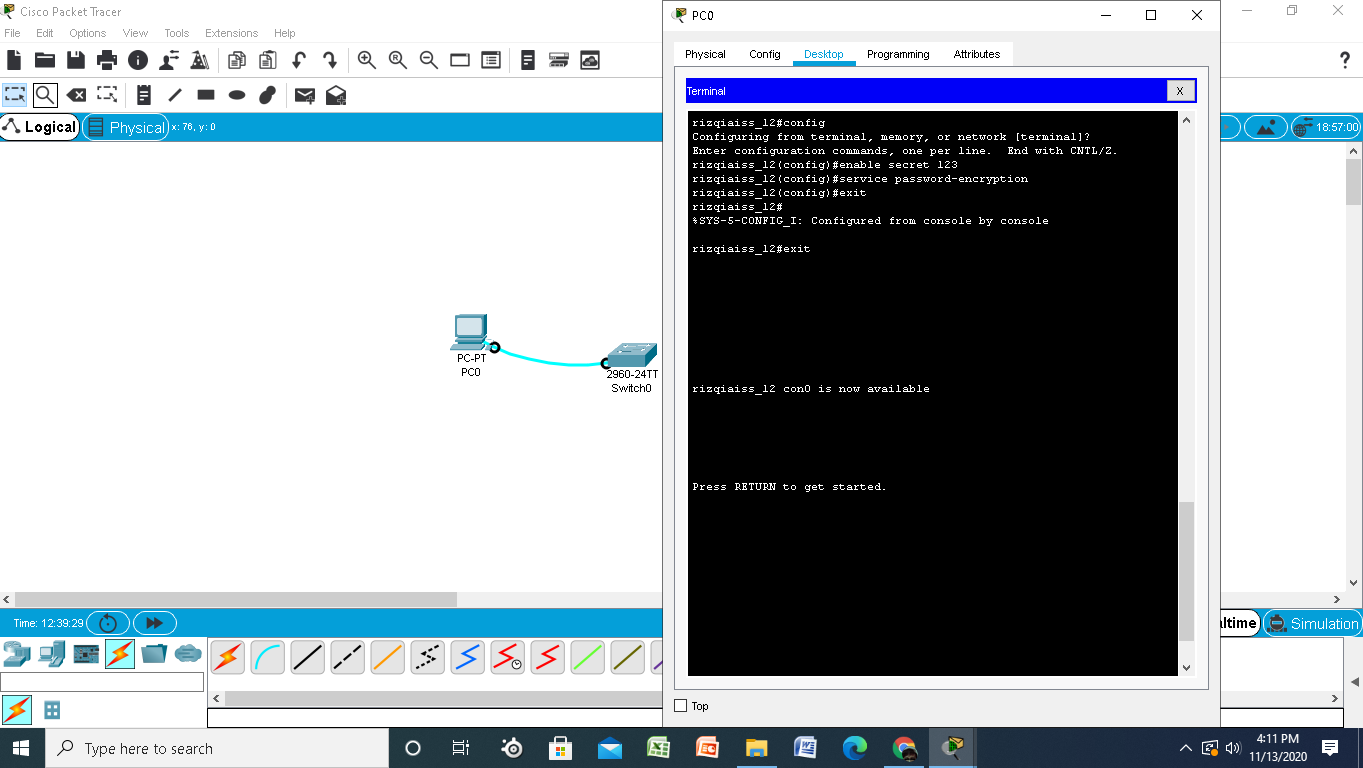This screenshot has height=768, width=1363.
Task: Toggle the Top checkbox in PC0 window
Action: (x=681, y=706)
